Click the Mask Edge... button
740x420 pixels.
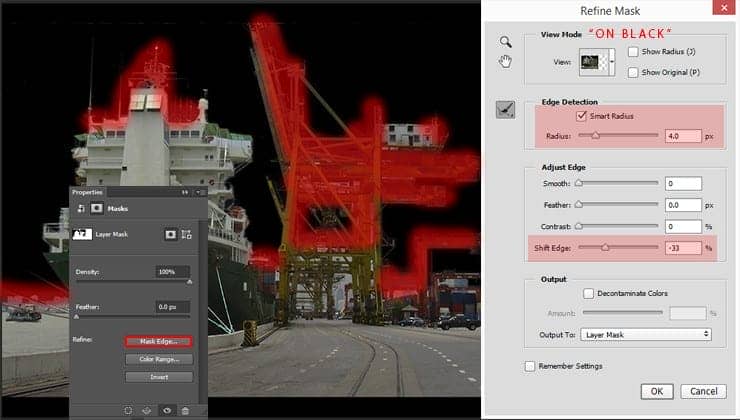pyautogui.click(x=159, y=341)
